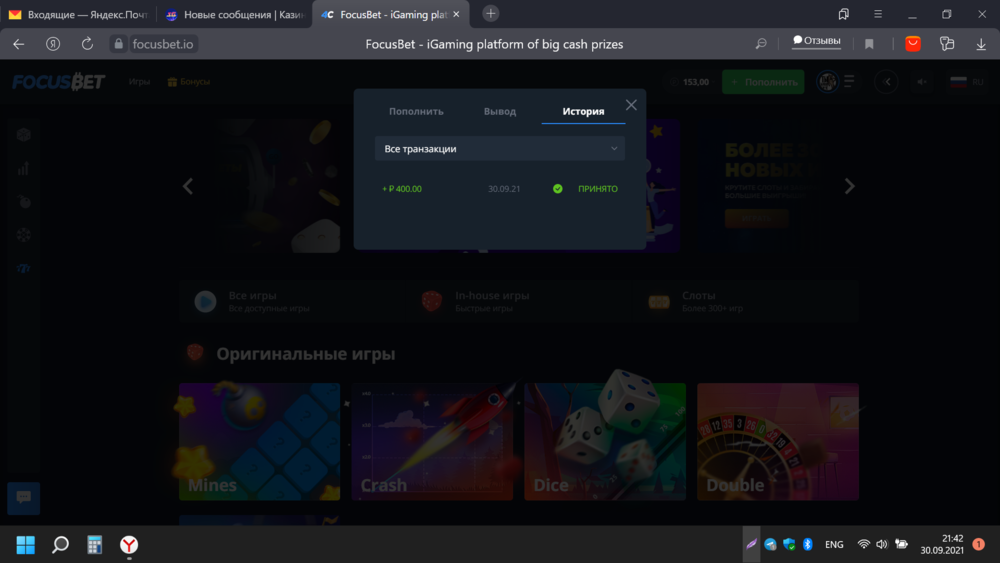Open the page search magnifier icon
Image resolution: width=1000 pixels, height=563 pixels.
pos(761,44)
